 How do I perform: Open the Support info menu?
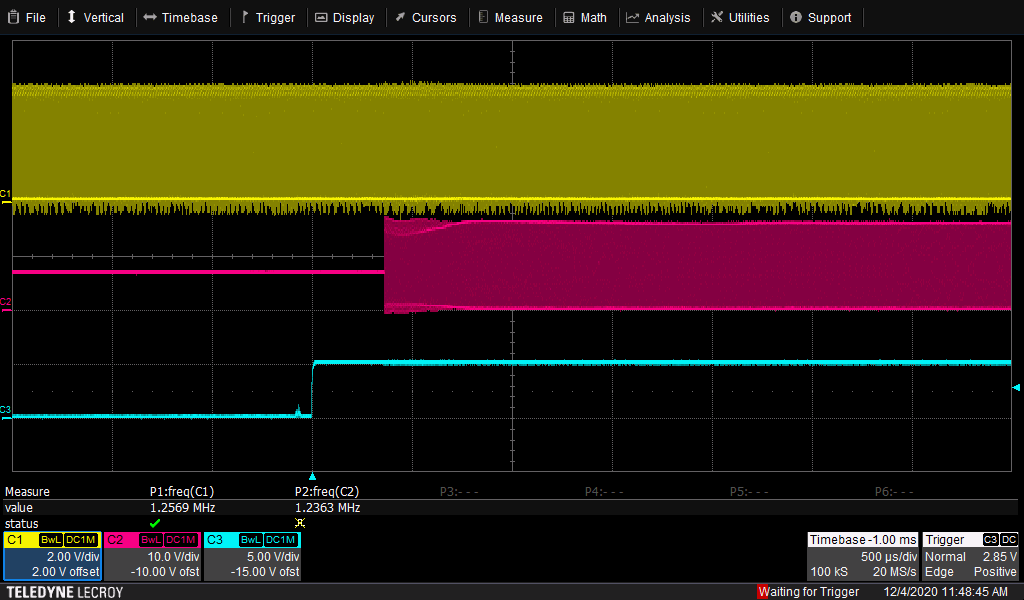[820, 17]
